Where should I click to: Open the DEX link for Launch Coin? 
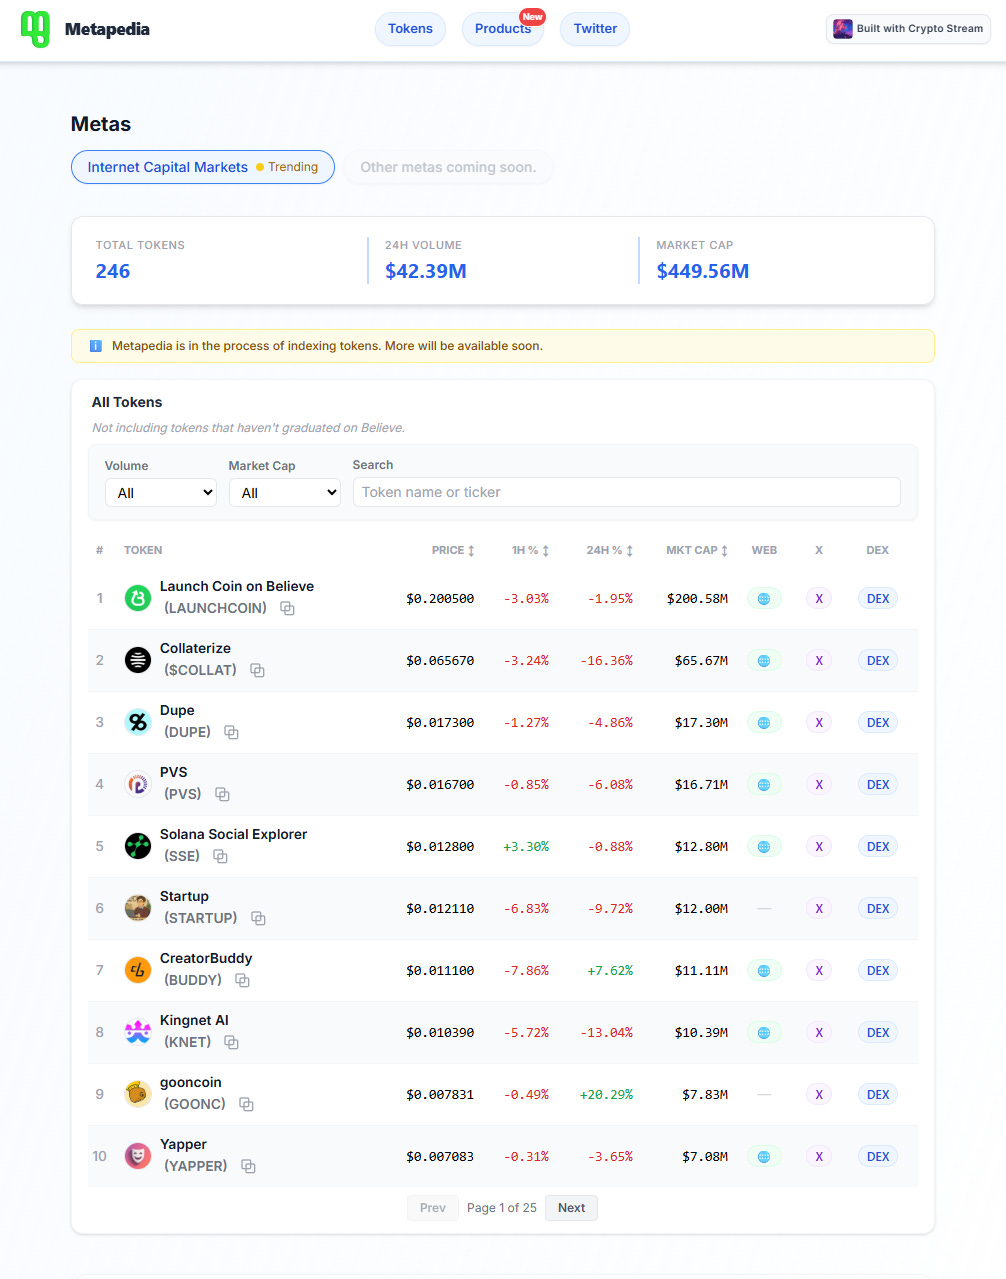coord(878,599)
